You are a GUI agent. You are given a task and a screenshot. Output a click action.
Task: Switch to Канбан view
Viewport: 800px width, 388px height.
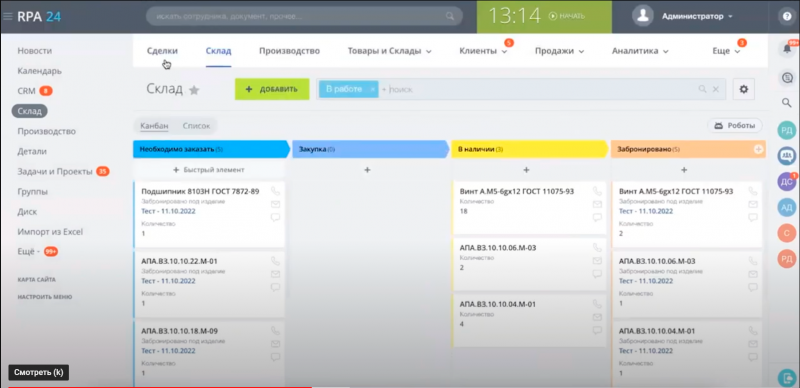click(x=154, y=126)
